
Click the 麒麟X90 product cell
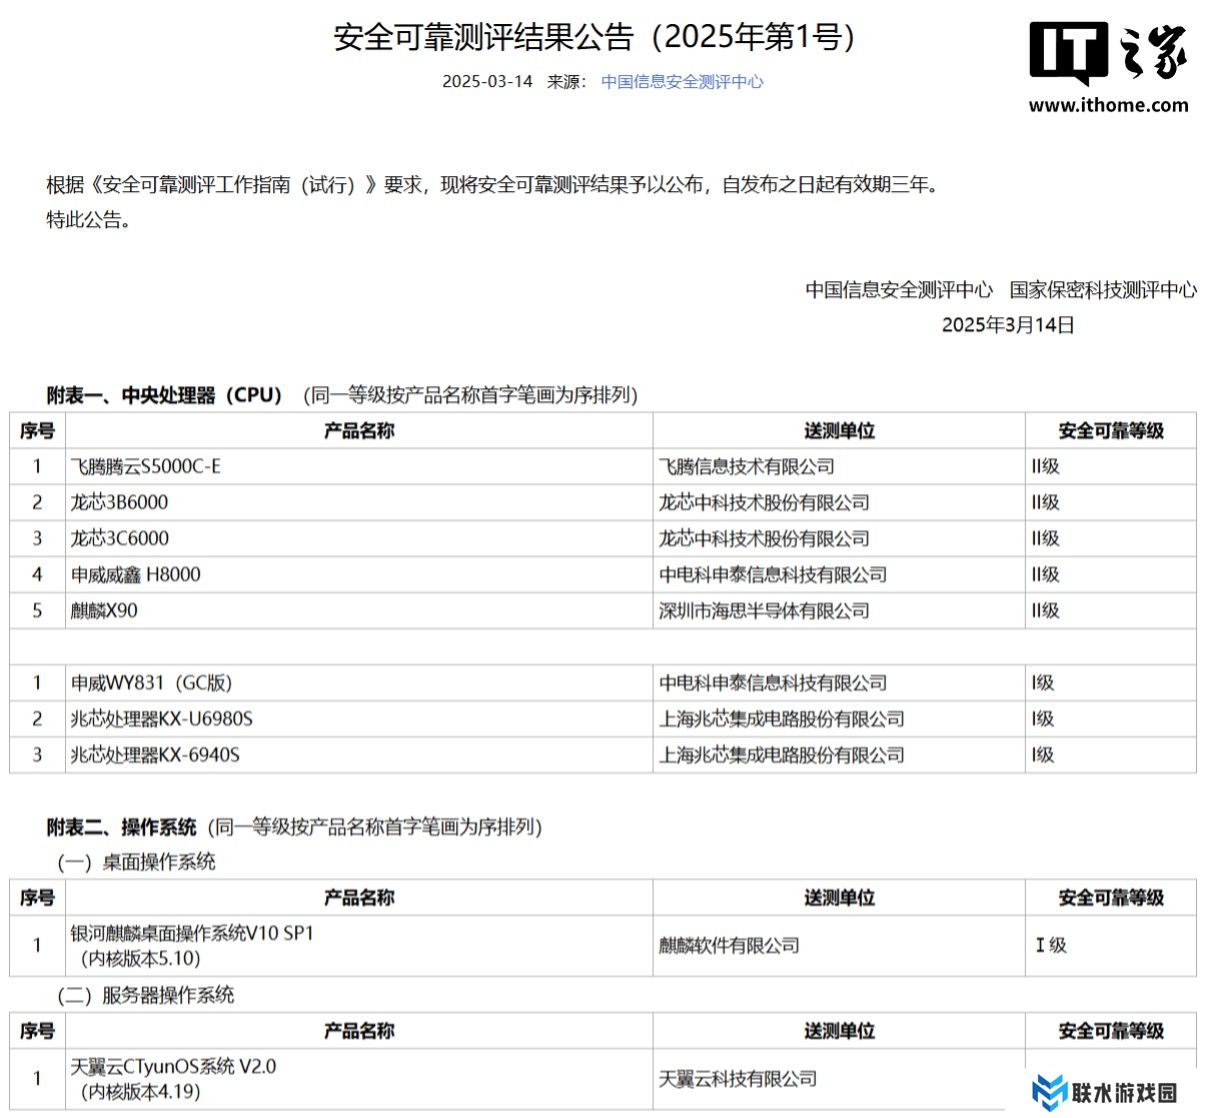[x=104, y=611]
